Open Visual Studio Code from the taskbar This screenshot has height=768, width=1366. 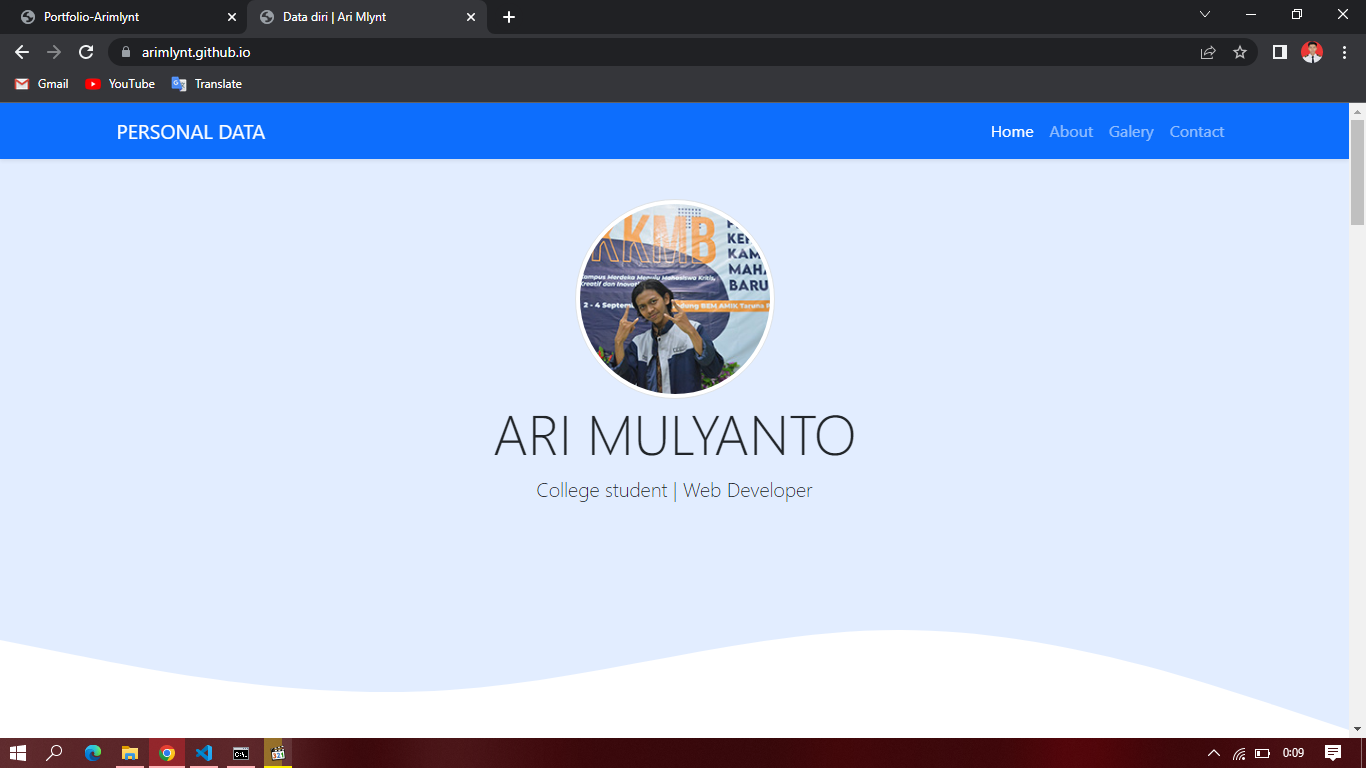204,753
